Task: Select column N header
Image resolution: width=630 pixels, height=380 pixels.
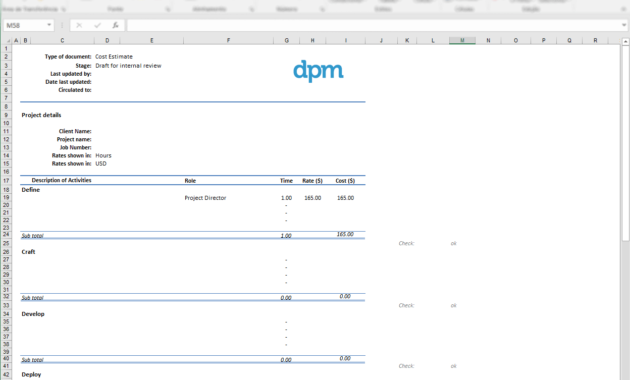Action: 488,41
